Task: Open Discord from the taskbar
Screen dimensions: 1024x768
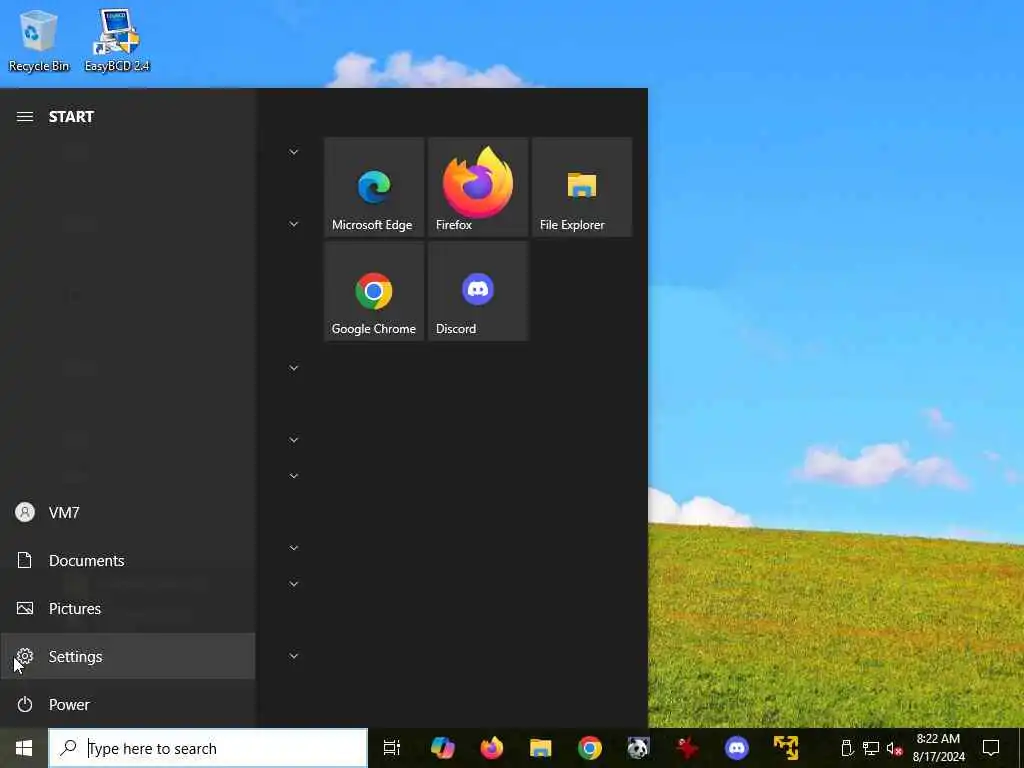Action: (x=737, y=748)
